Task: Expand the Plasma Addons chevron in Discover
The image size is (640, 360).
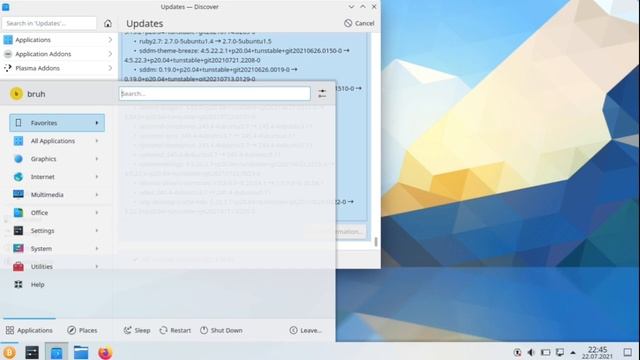Action: pyautogui.click(x=110, y=68)
